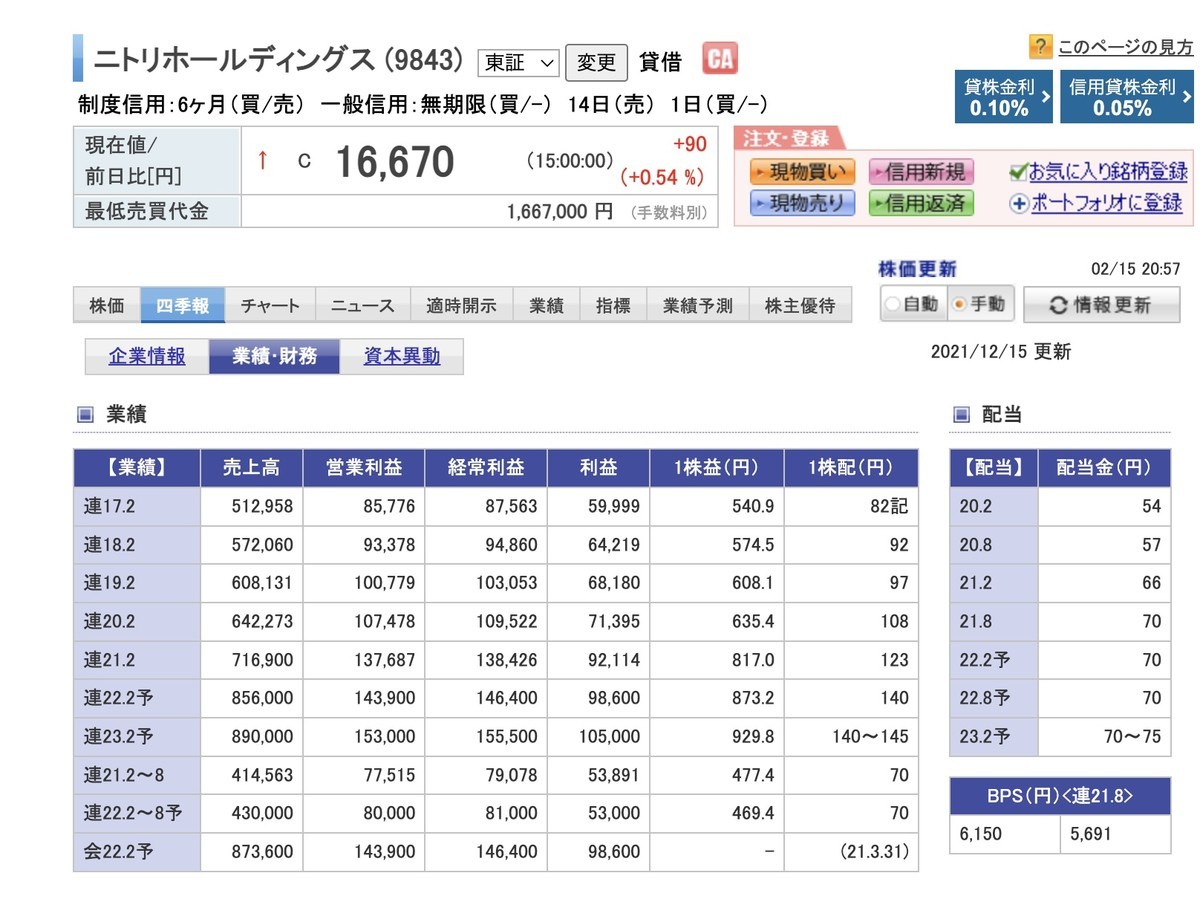
Task: Expand the 貸株金利 0.10% box
Action: pyautogui.click(x=1003, y=96)
